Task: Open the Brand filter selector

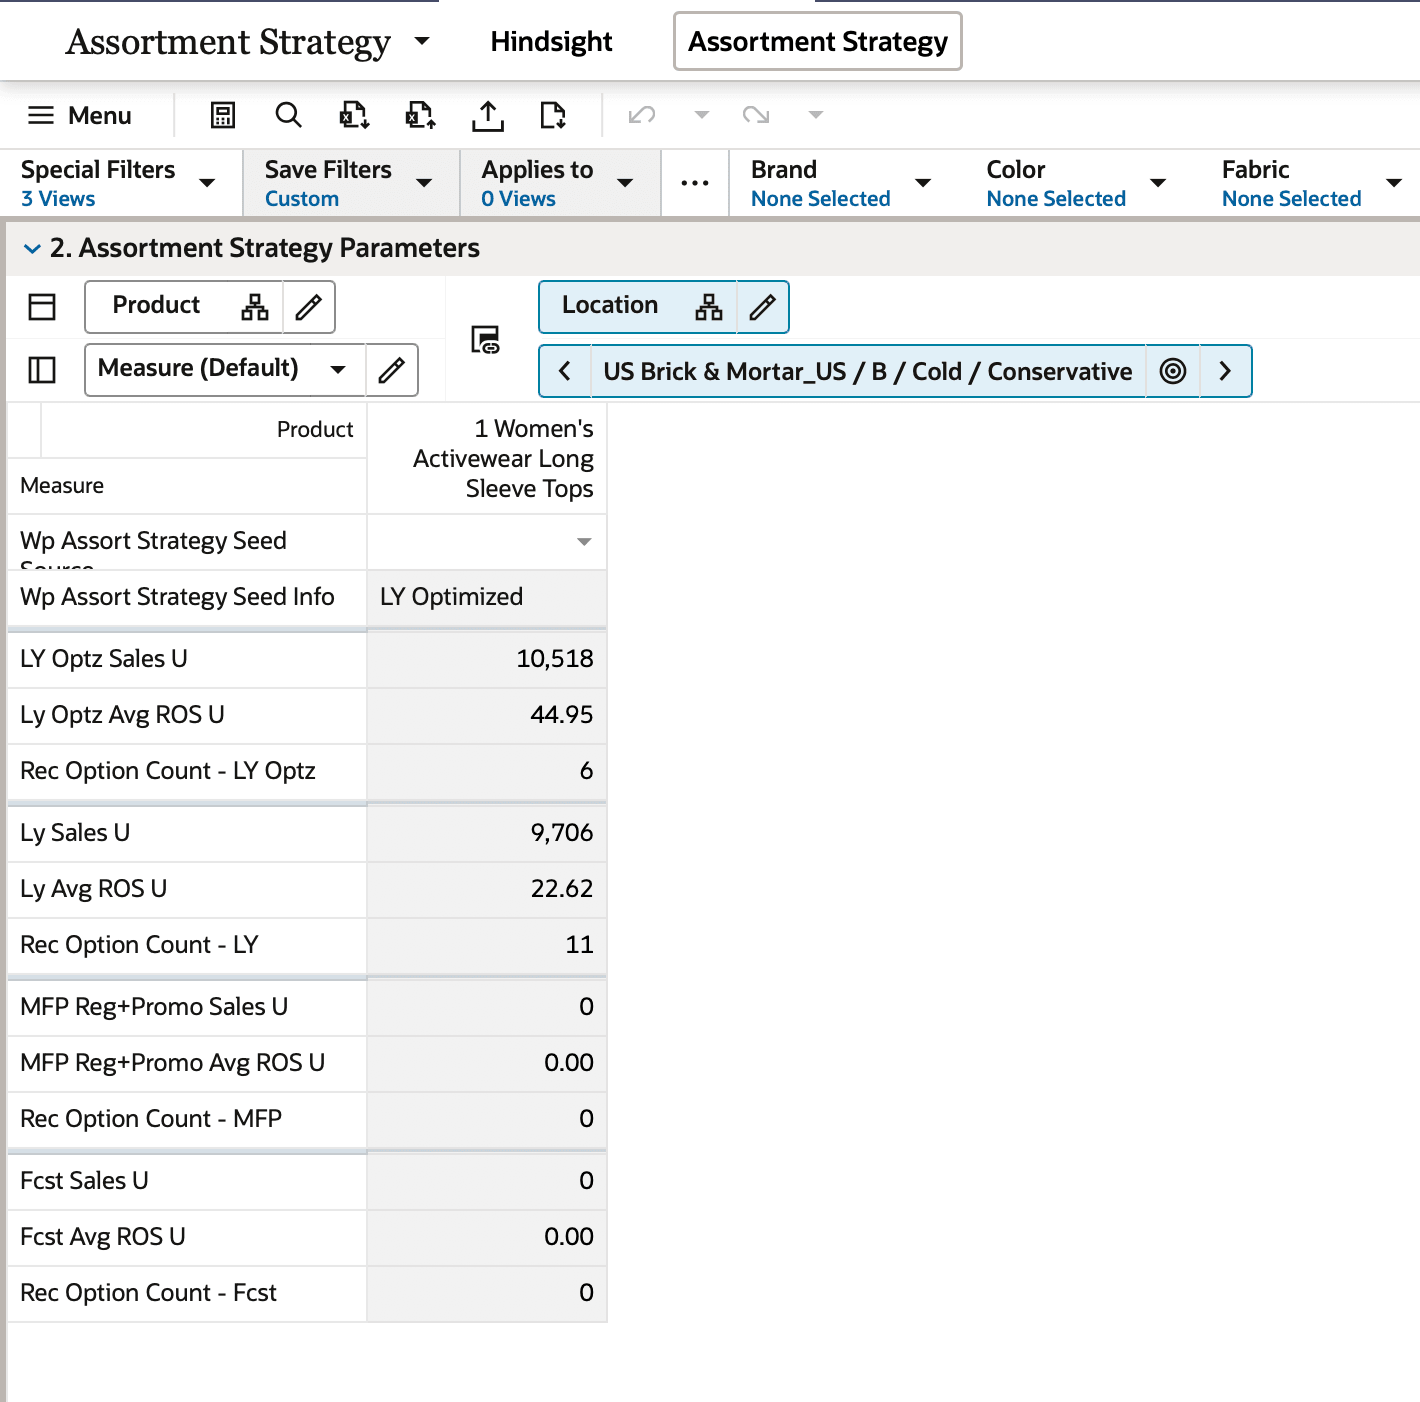Action: click(x=923, y=183)
